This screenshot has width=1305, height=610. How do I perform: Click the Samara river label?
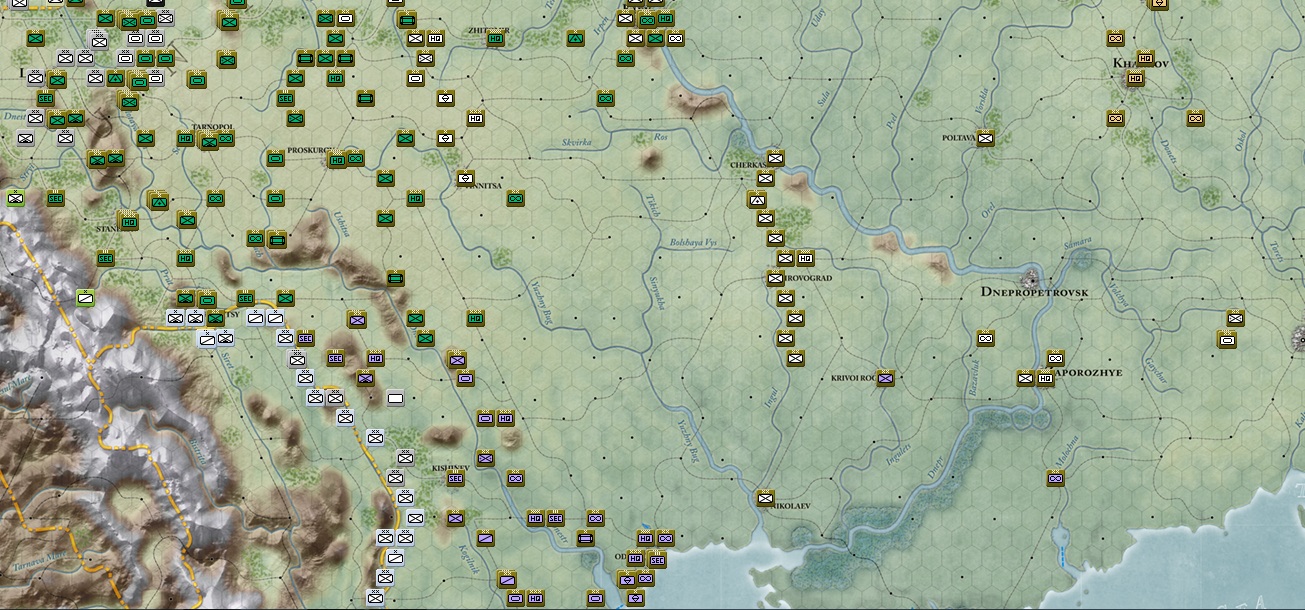point(1077,242)
